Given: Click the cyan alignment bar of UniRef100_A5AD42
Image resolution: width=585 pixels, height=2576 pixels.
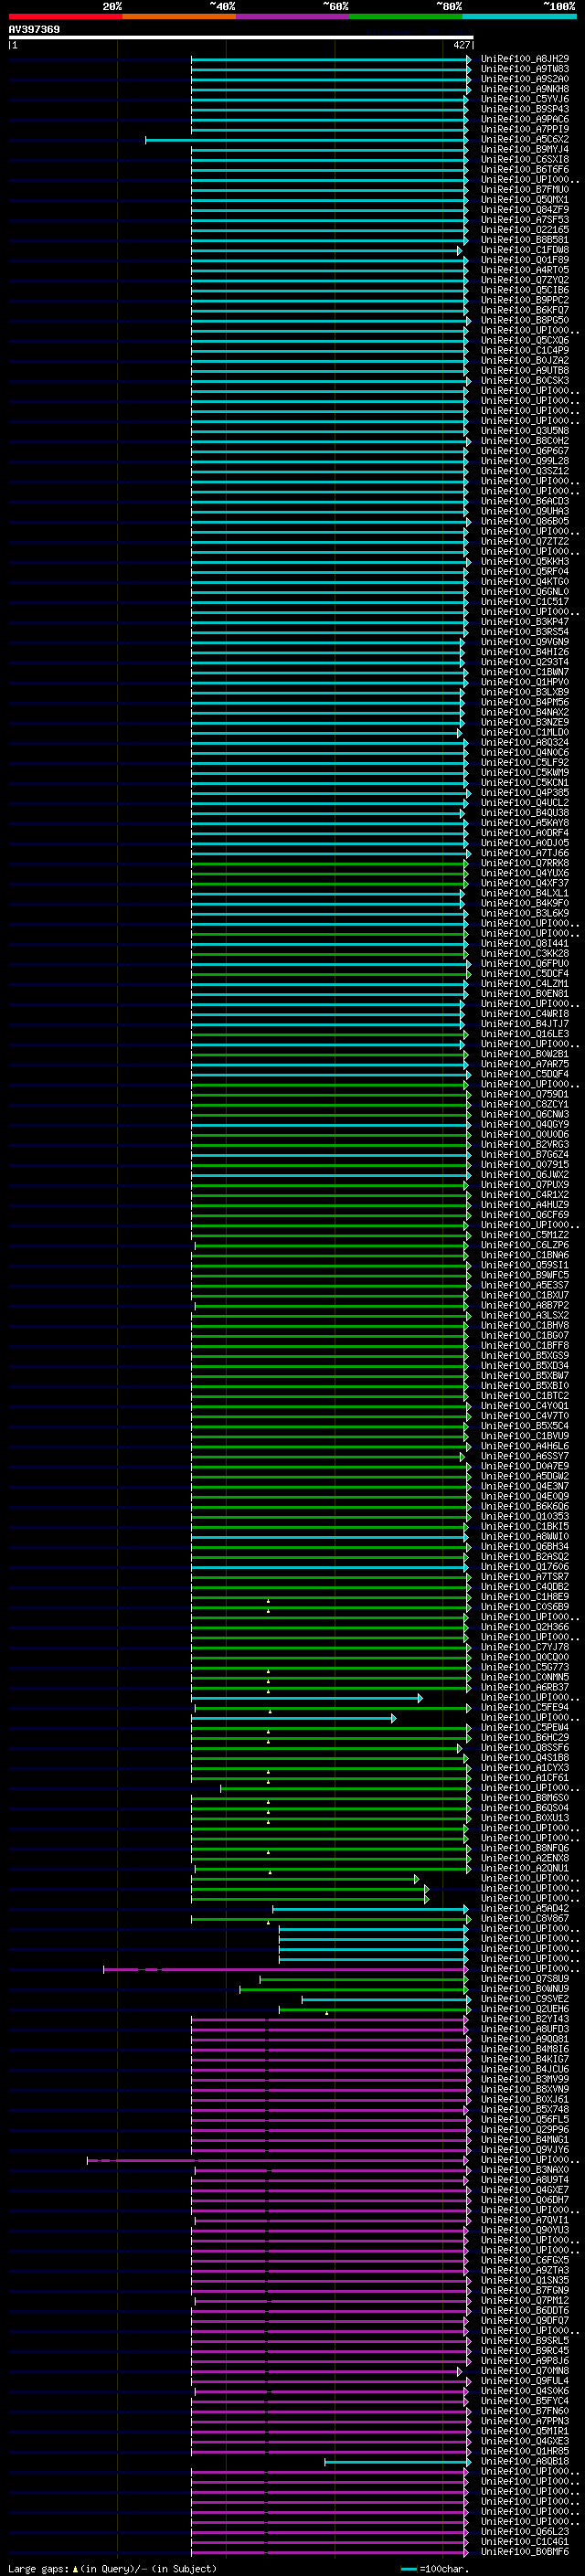Looking at the screenshot, I should pyautogui.click(x=370, y=1909).
